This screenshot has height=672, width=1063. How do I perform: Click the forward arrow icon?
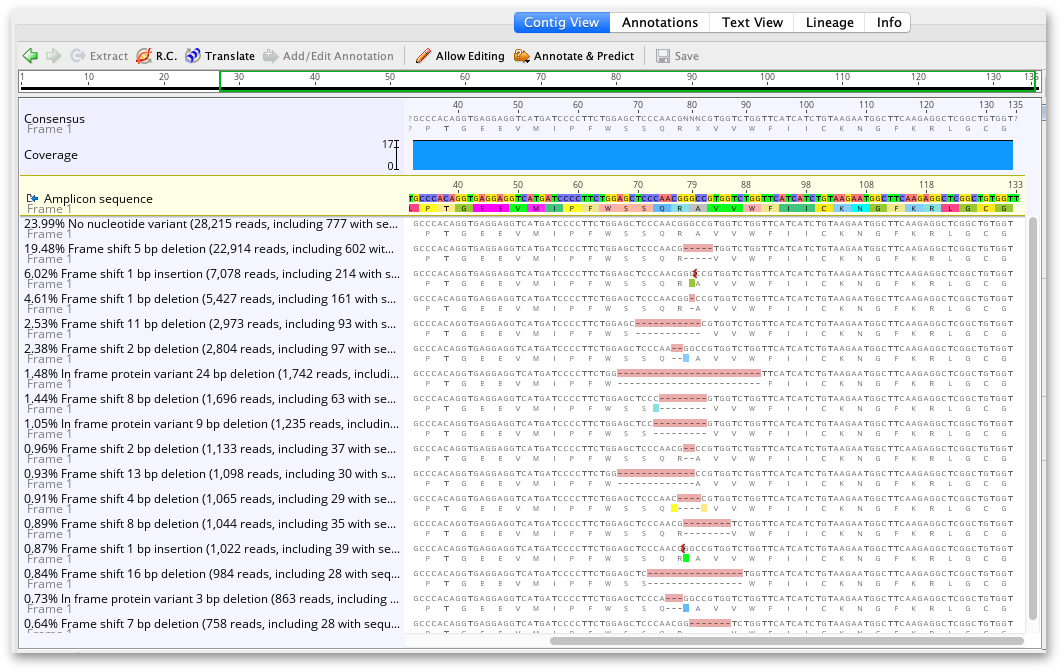(54, 56)
